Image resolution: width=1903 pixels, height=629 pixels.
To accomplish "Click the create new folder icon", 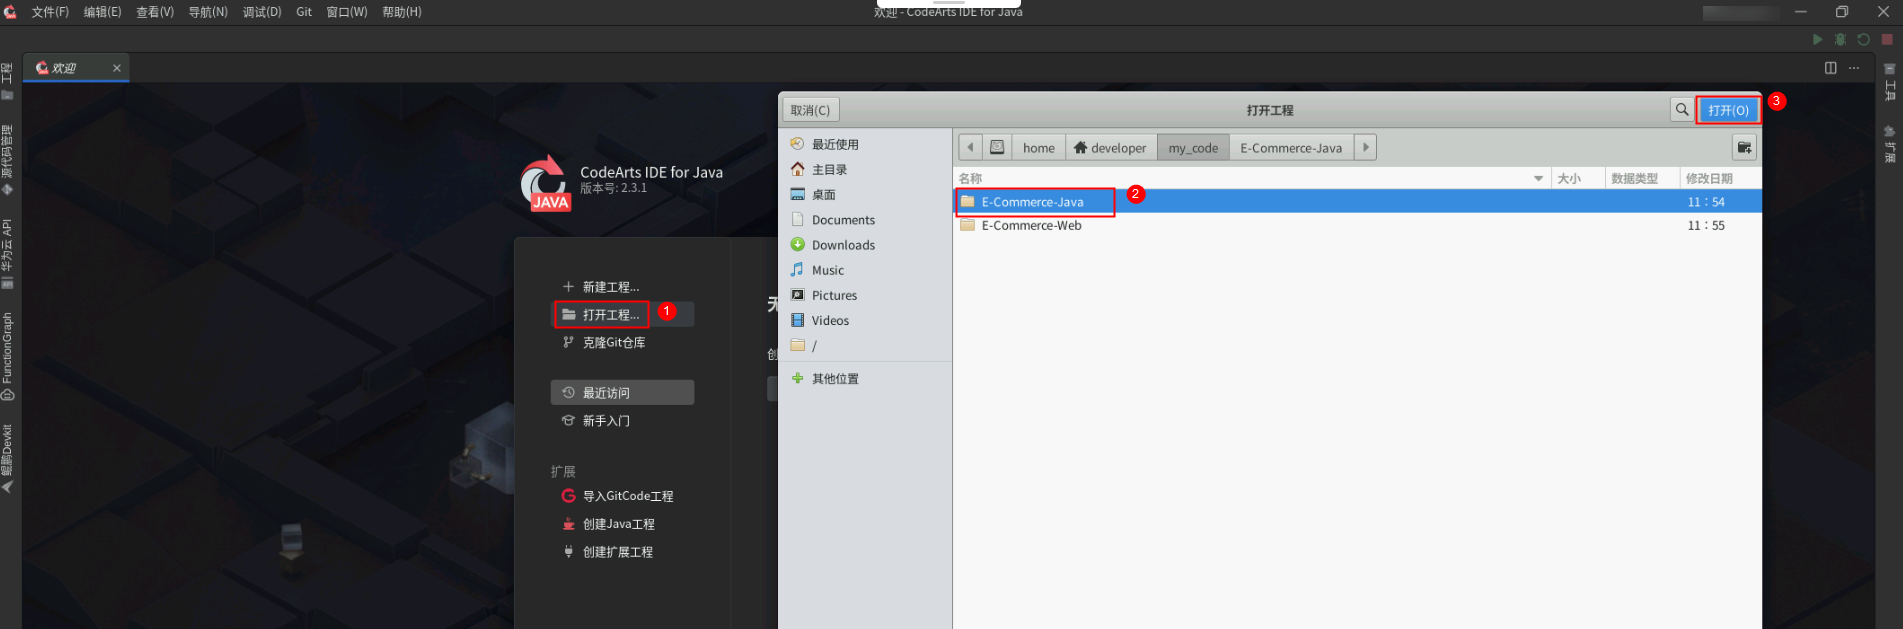I will [x=1744, y=148].
